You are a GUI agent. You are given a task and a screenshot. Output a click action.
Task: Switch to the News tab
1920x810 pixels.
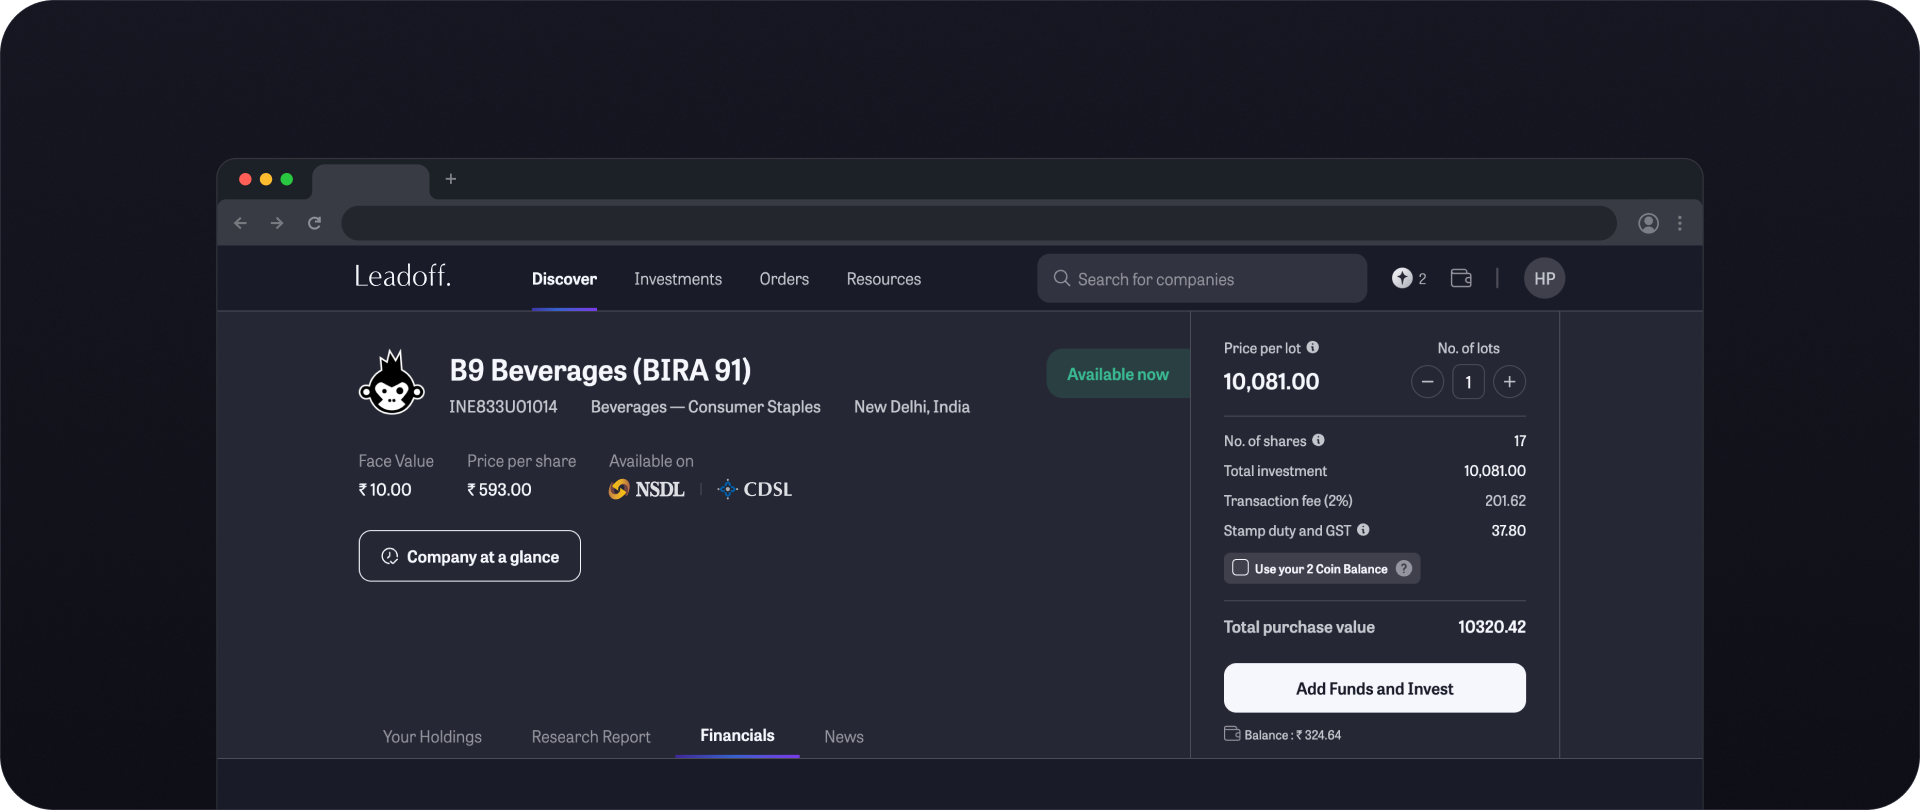[x=844, y=737]
